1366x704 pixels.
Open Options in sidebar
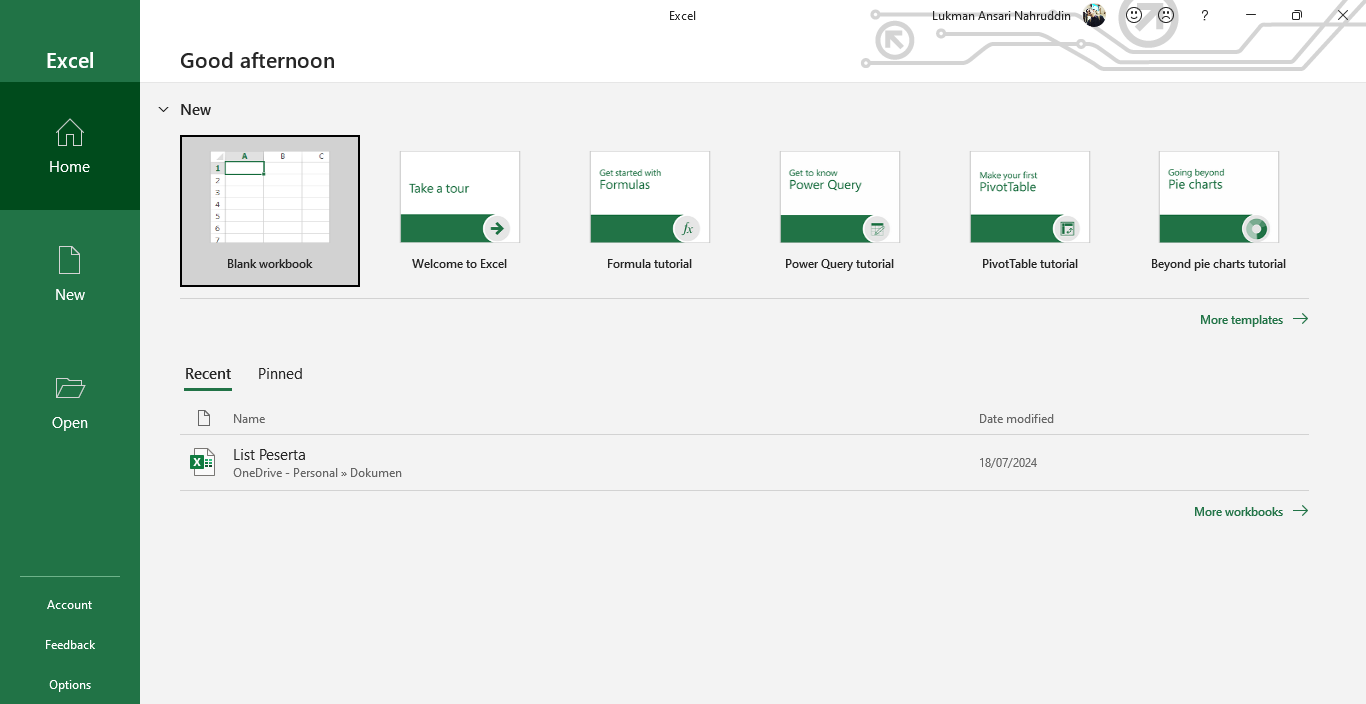[x=70, y=685]
